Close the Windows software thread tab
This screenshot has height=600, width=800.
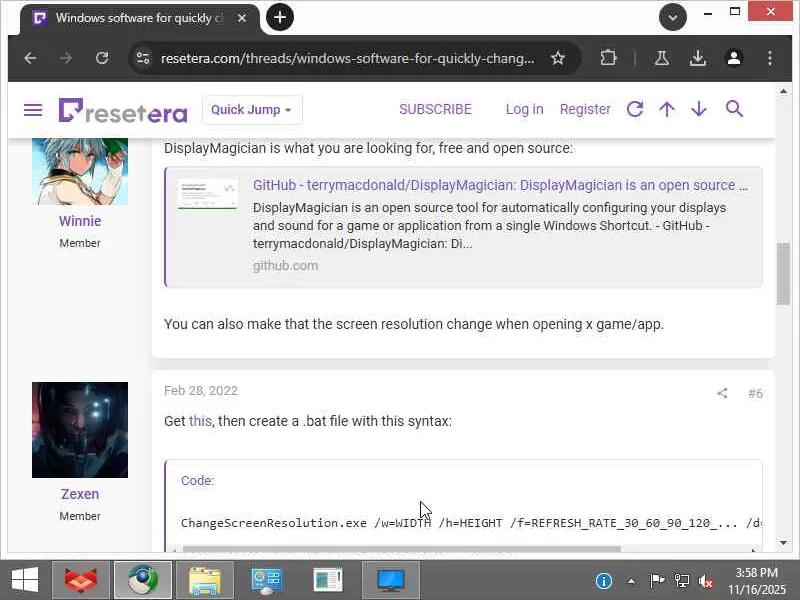(242, 18)
